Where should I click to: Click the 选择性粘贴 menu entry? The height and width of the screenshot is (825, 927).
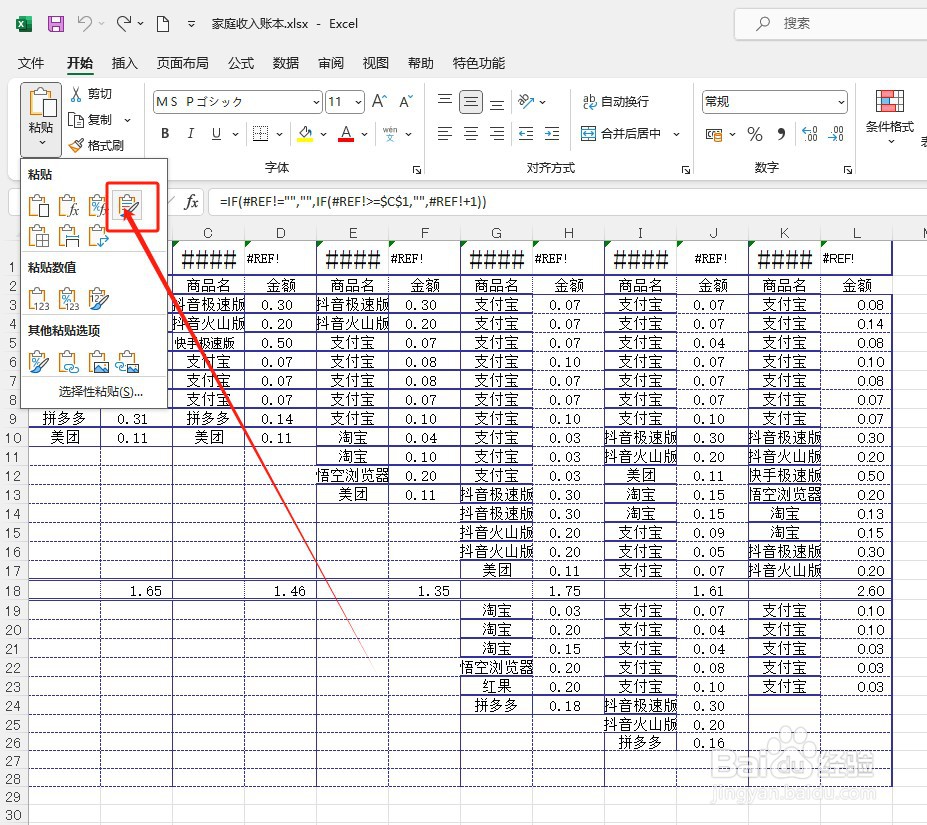click(98, 392)
